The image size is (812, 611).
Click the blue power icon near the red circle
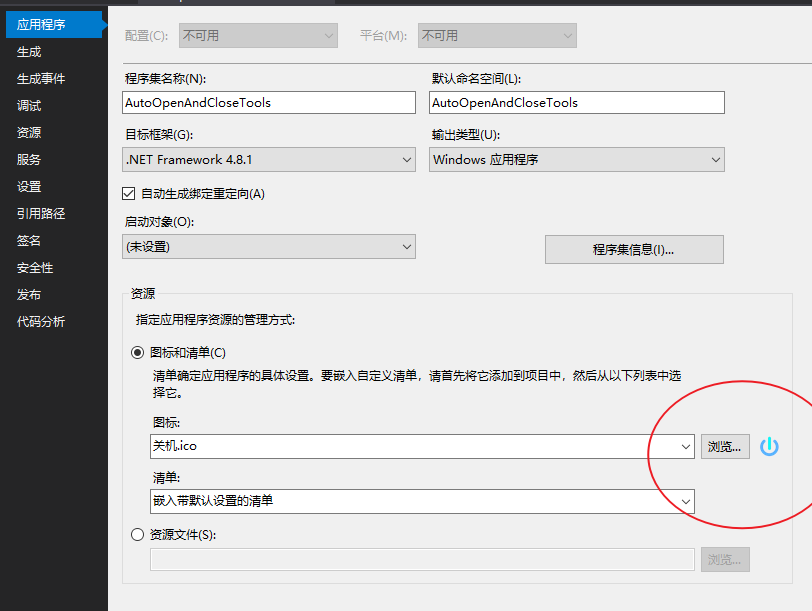769,446
